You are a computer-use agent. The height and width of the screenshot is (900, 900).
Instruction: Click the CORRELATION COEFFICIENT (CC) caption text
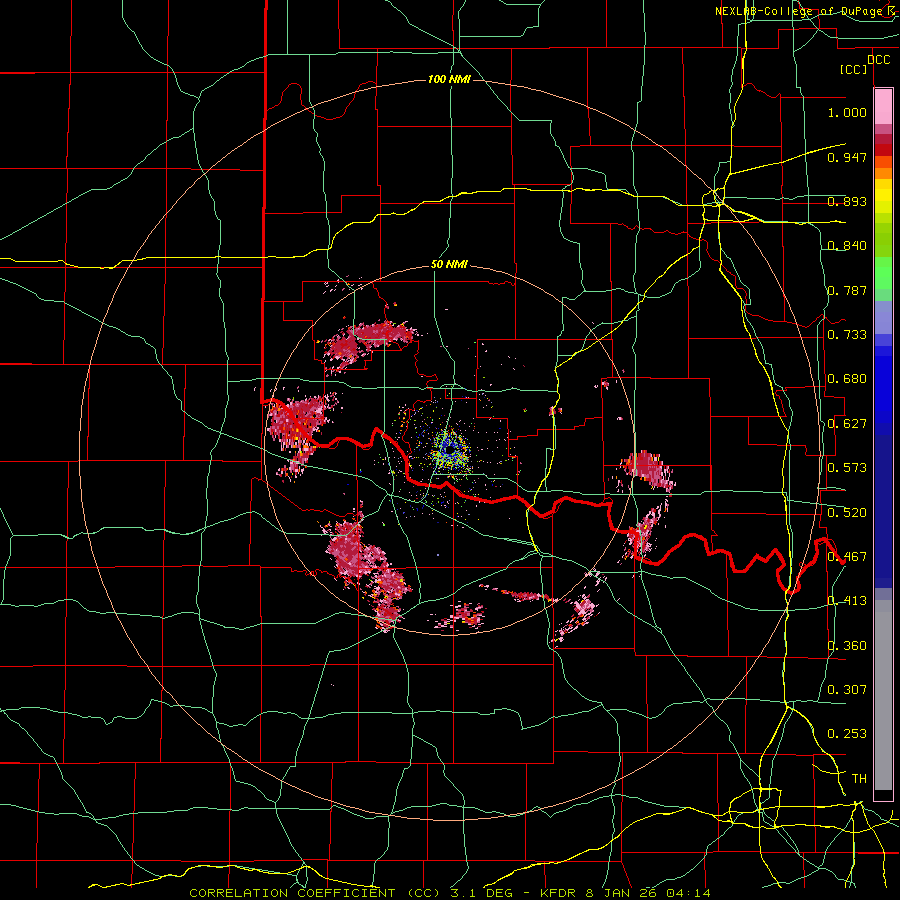[315, 893]
